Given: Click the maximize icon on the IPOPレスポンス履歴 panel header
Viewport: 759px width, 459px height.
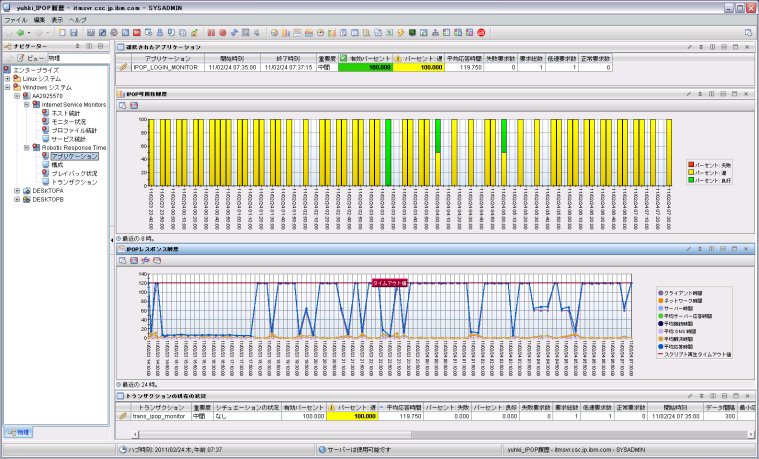Looking at the screenshot, I should (x=734, y=249).
